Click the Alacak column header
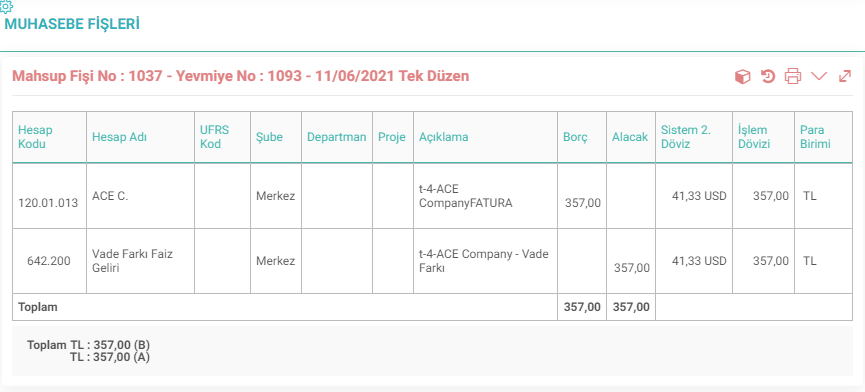 click(x=630, y=137)
